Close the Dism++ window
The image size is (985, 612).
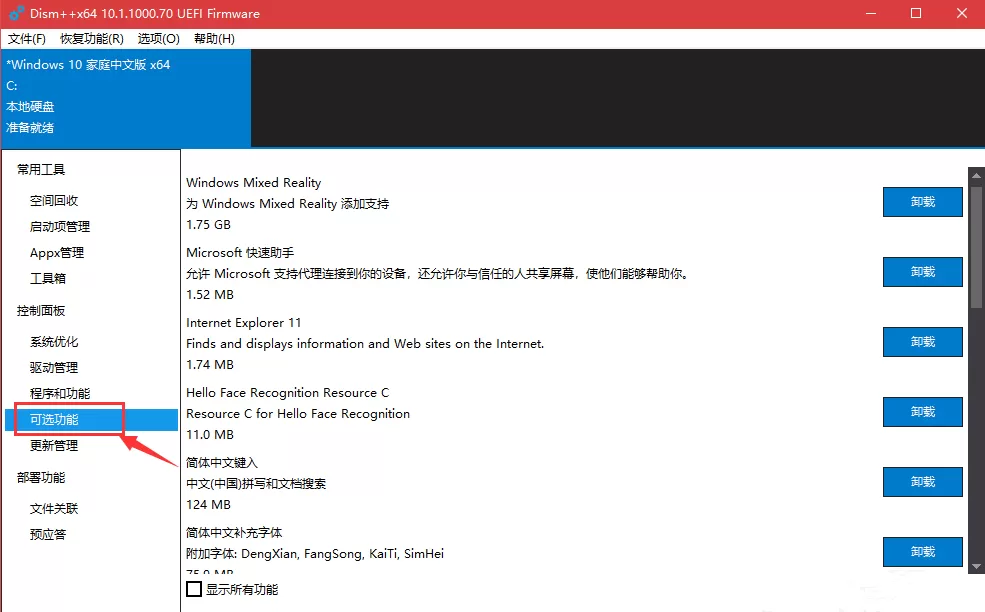(962, 13)
